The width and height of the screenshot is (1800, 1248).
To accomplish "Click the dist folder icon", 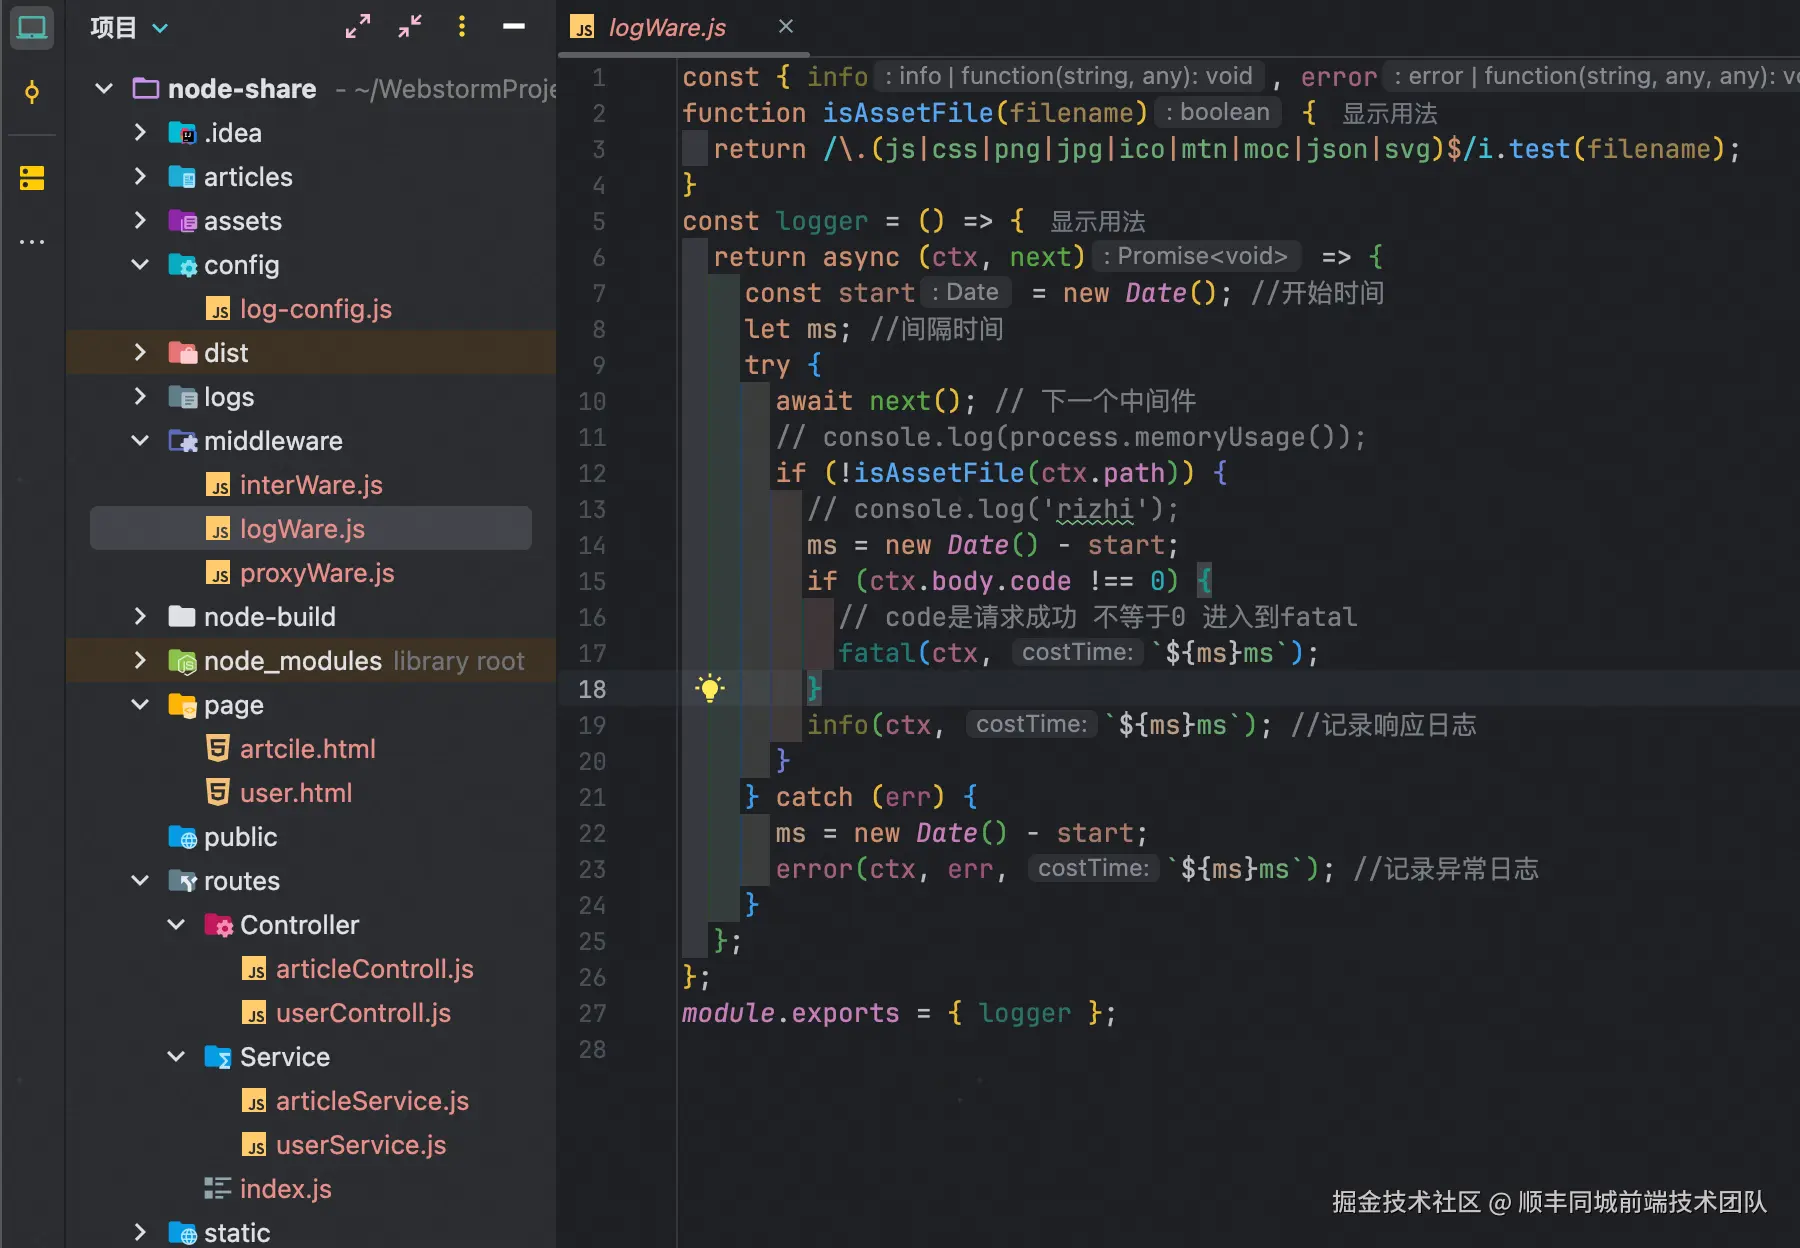I will click(182, 353).
